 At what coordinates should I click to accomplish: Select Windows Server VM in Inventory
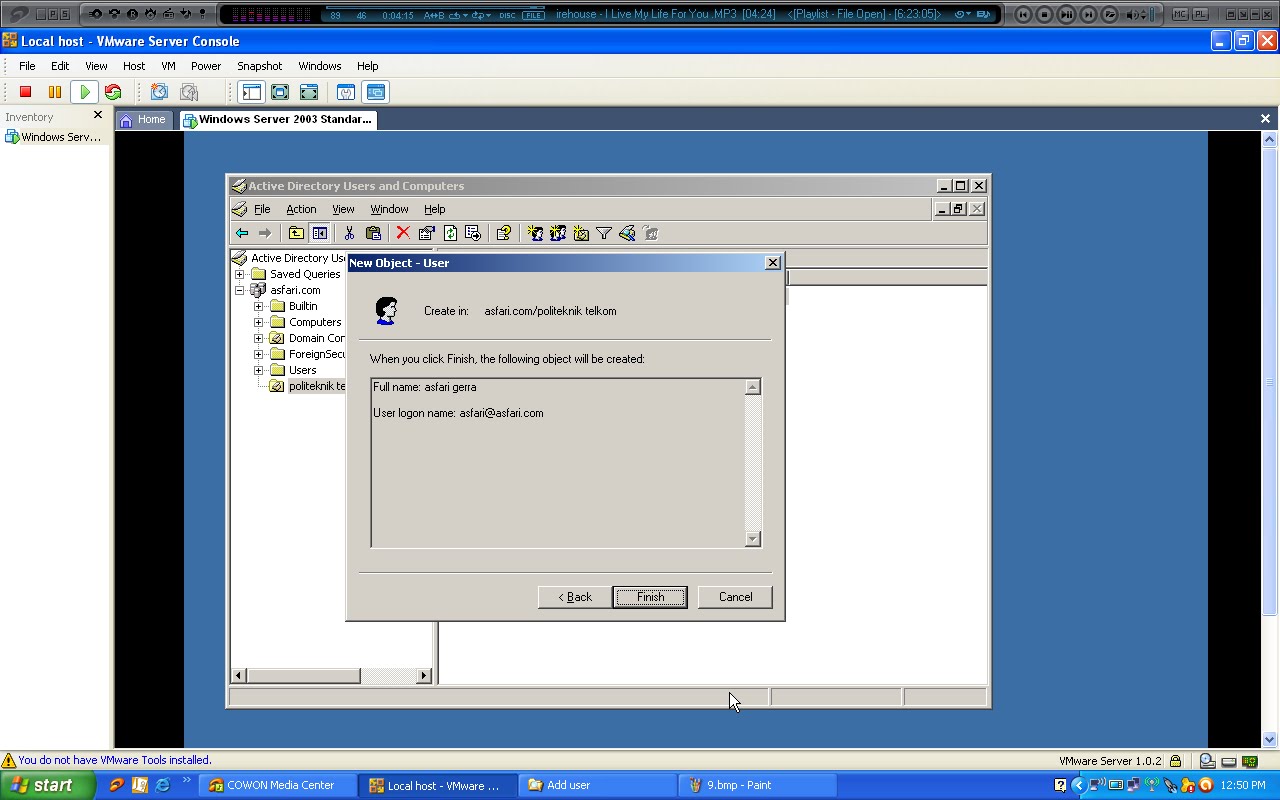click(x=53, y=137)
